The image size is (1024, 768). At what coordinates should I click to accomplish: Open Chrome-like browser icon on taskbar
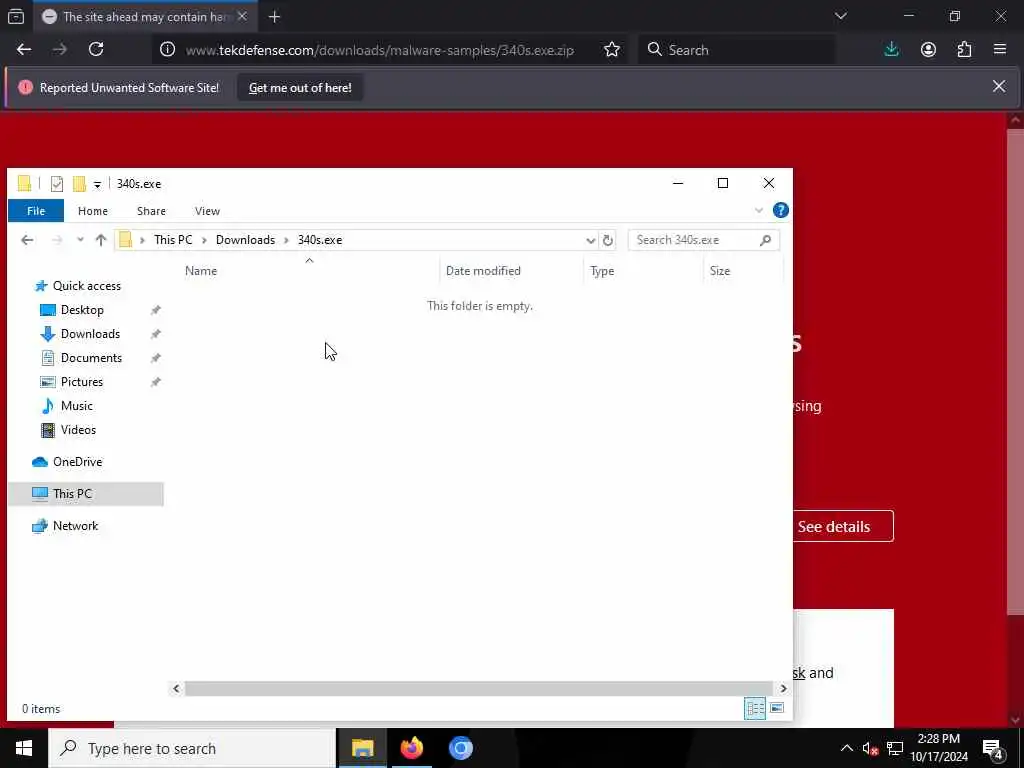[460, 748]
